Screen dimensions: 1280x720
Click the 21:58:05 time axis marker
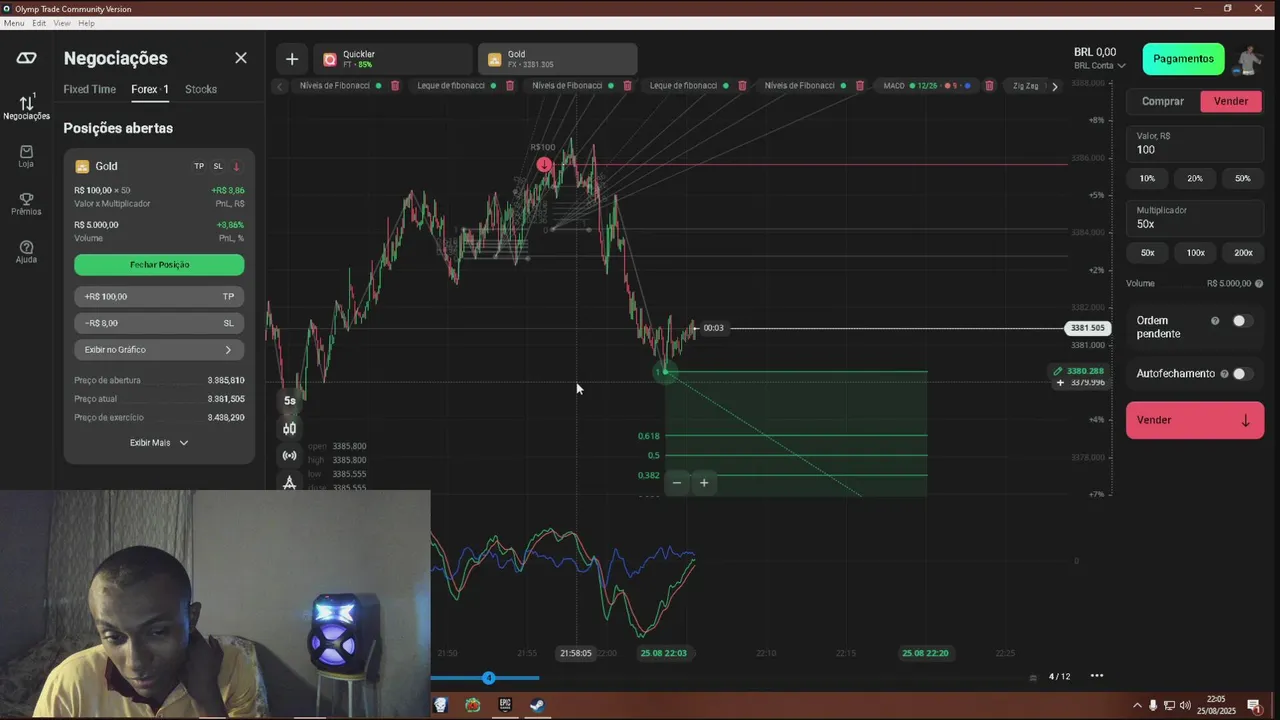(x=576, y=653)
